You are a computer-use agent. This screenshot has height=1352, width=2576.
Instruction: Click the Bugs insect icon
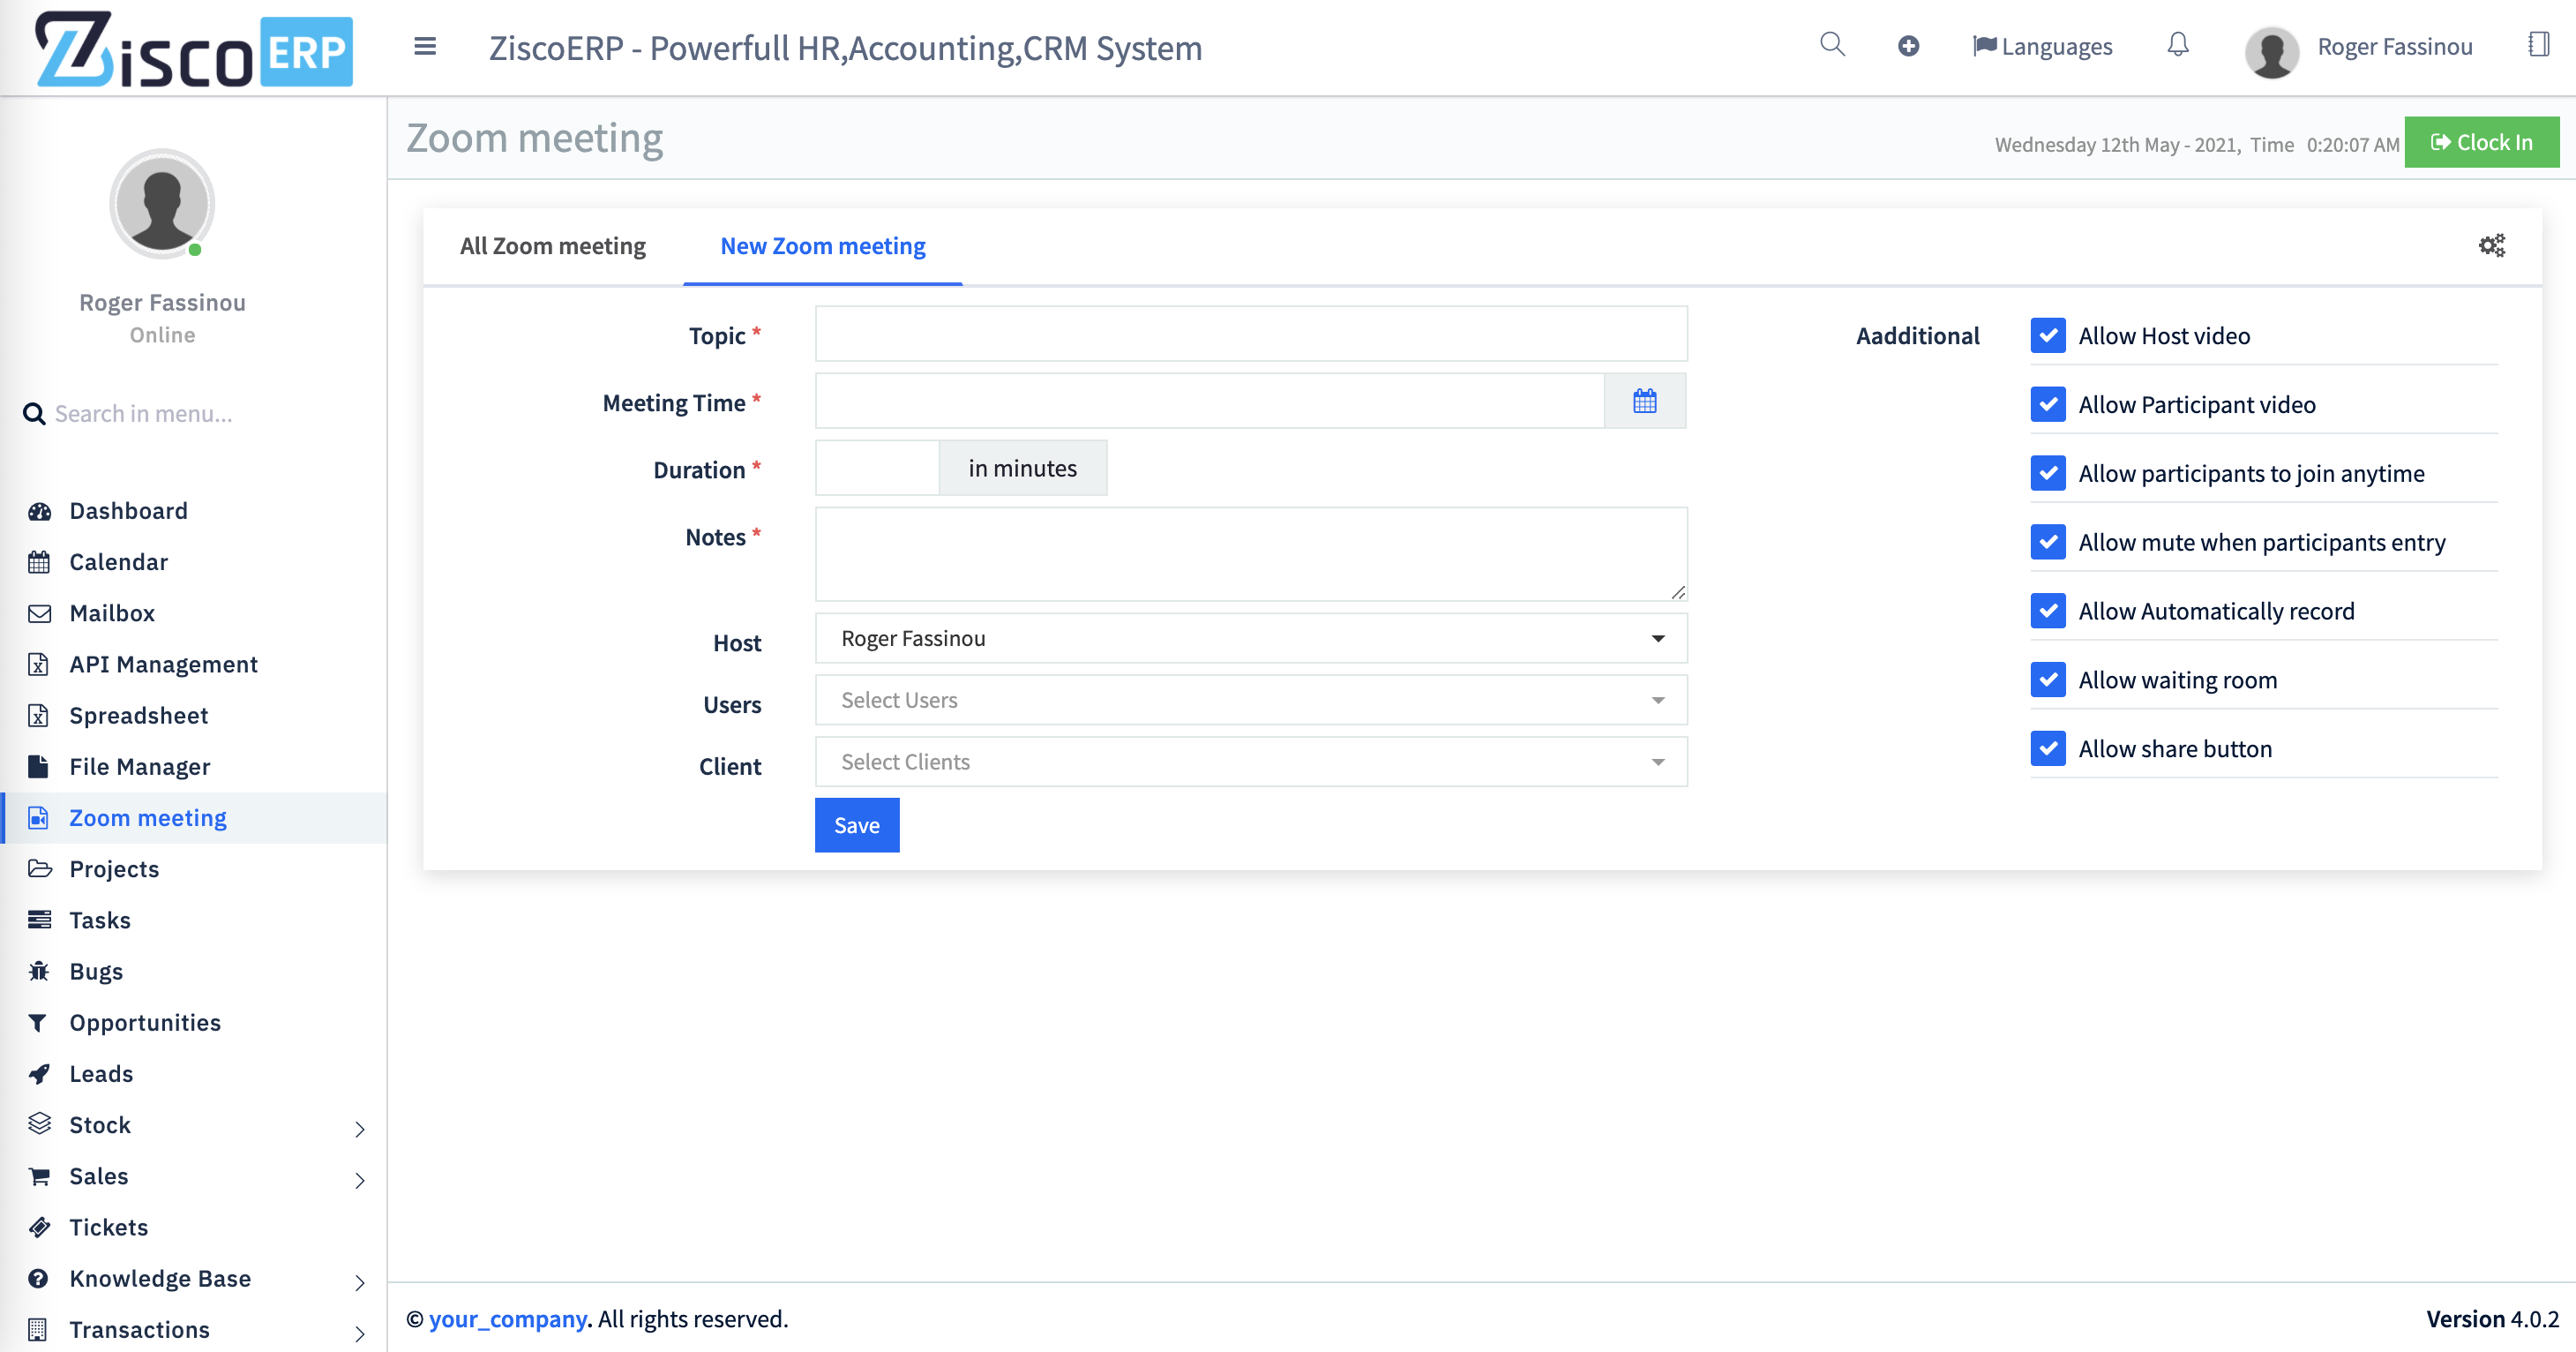click(39, 971)
